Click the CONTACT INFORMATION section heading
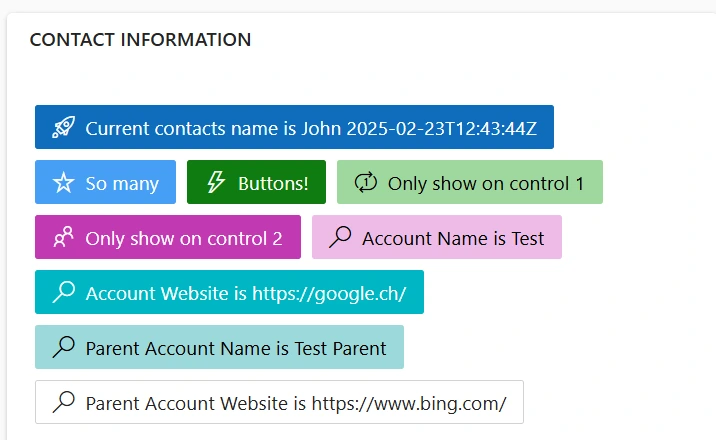 [140, 40]
